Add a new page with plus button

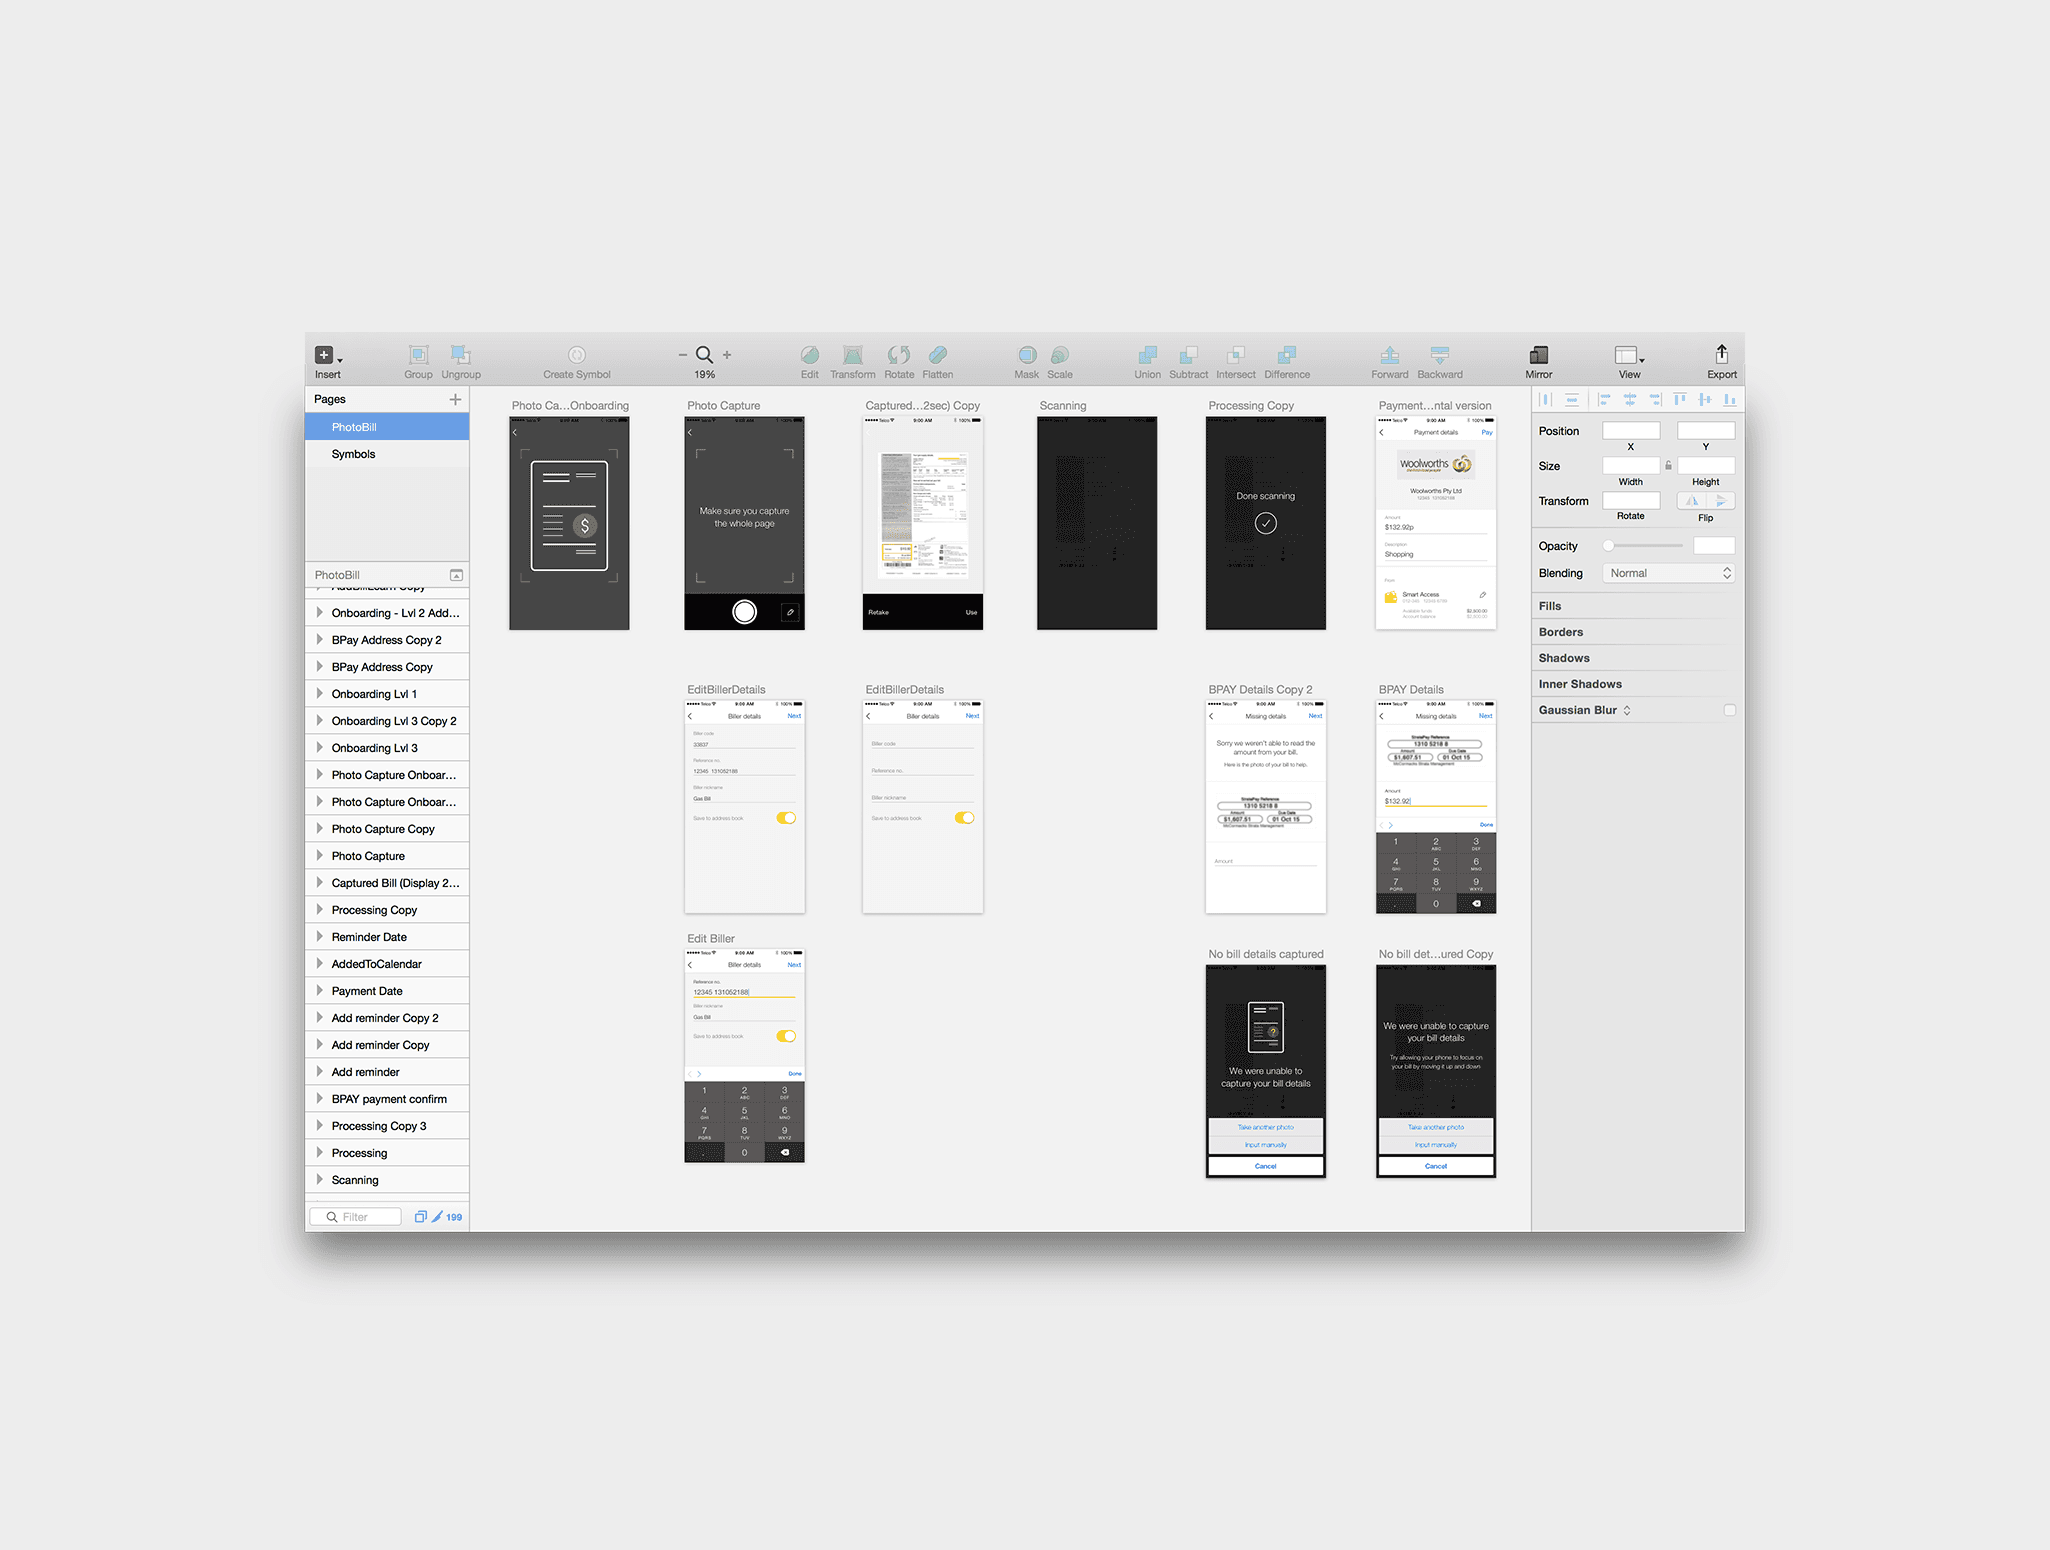[455, 399]
